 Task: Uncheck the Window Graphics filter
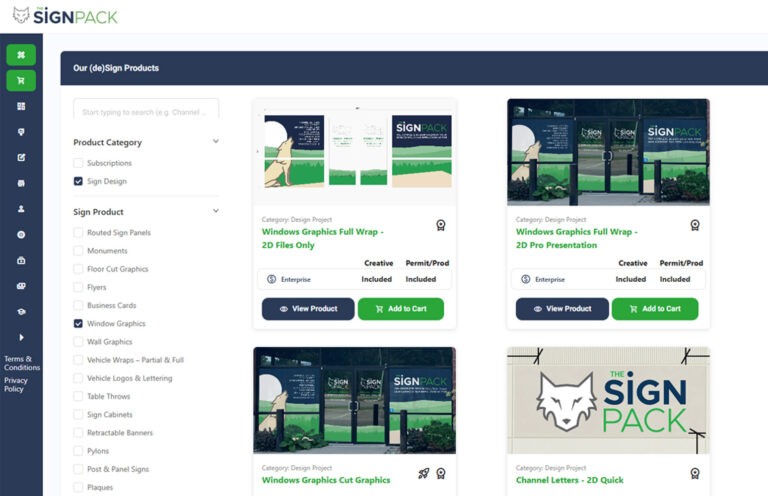[78, 324]
